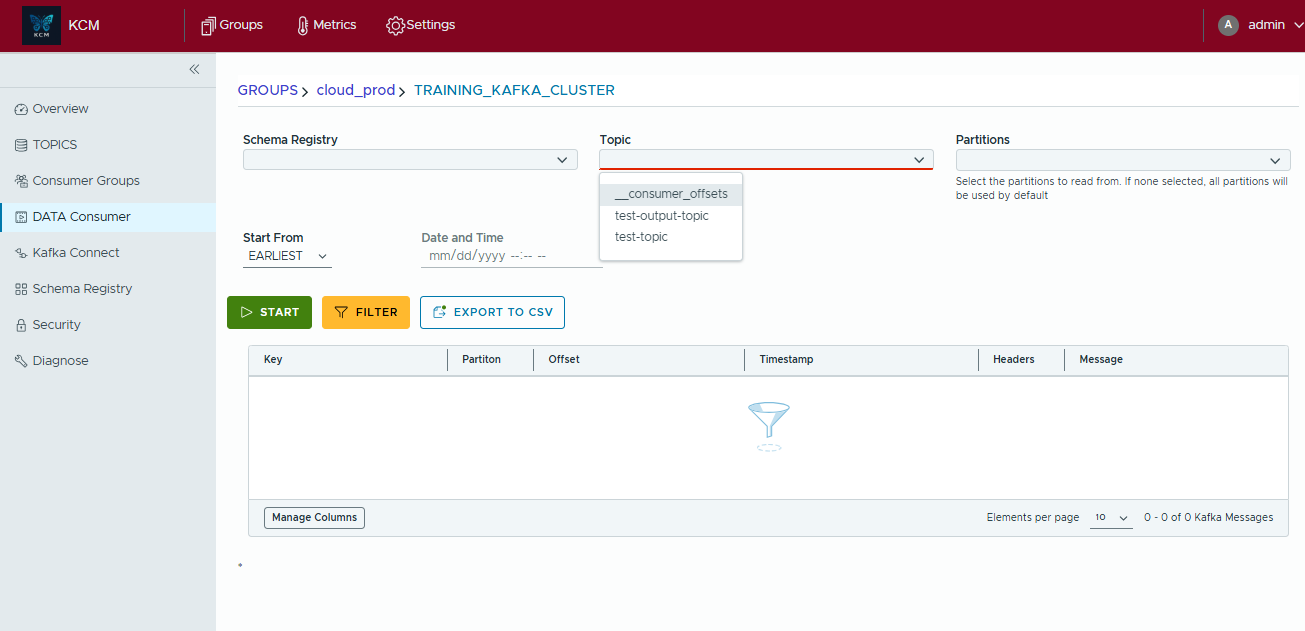Viewport: 1305px width, 631px height.
Task: Click the KCM butterfly logo
Action: 41,26
